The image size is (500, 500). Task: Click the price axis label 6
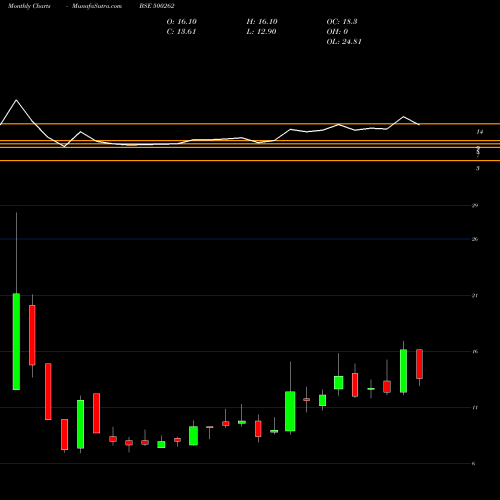473,464
